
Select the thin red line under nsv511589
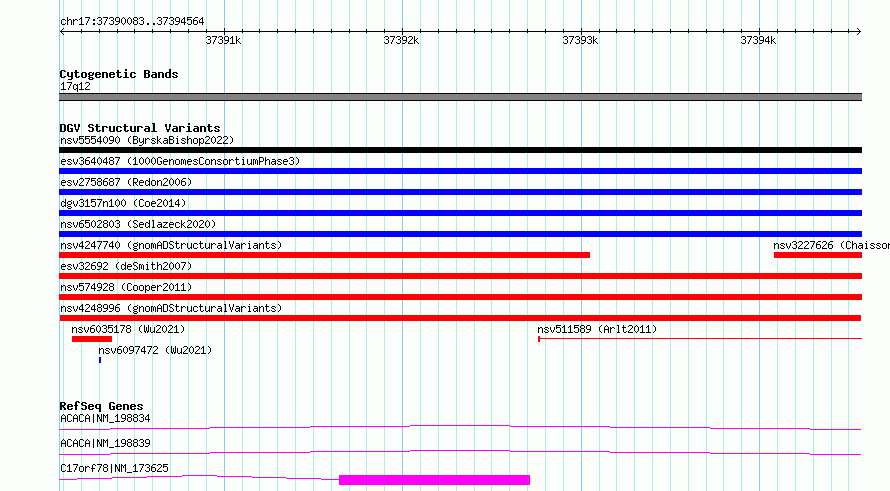pos(700,339)
